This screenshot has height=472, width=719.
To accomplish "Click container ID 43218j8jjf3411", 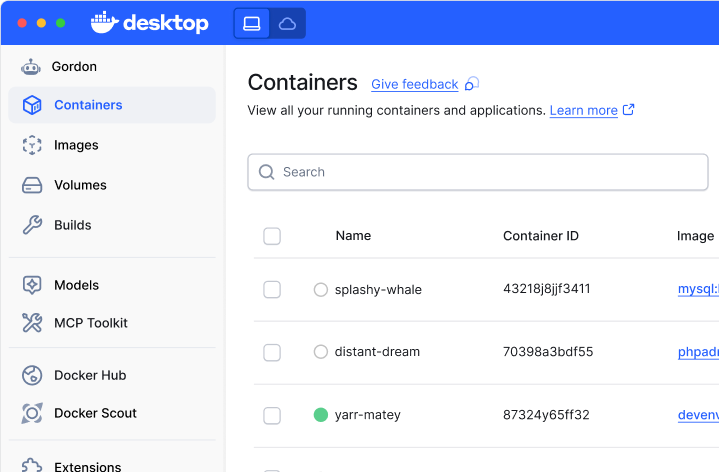I will click(547, 289).
